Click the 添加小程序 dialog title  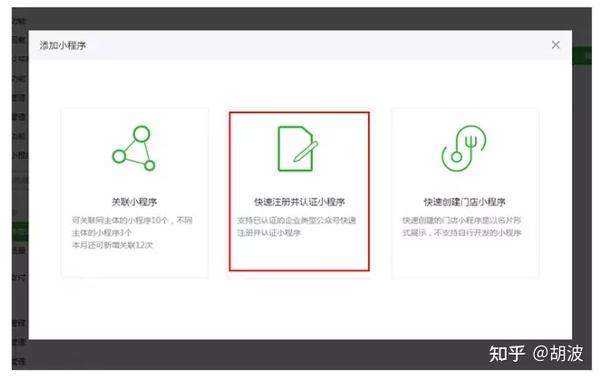63,46
